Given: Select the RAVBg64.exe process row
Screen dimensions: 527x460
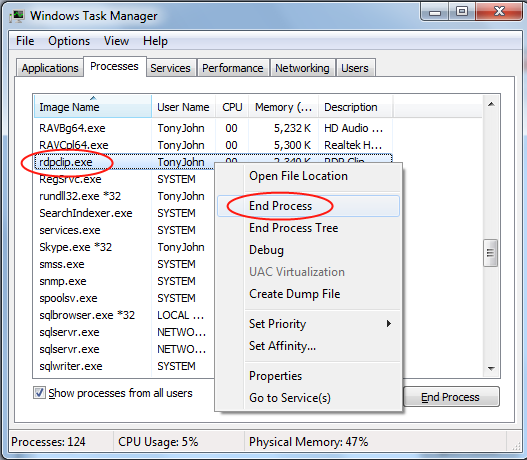Looking at the screenshot, I should (x=213, y=128).
